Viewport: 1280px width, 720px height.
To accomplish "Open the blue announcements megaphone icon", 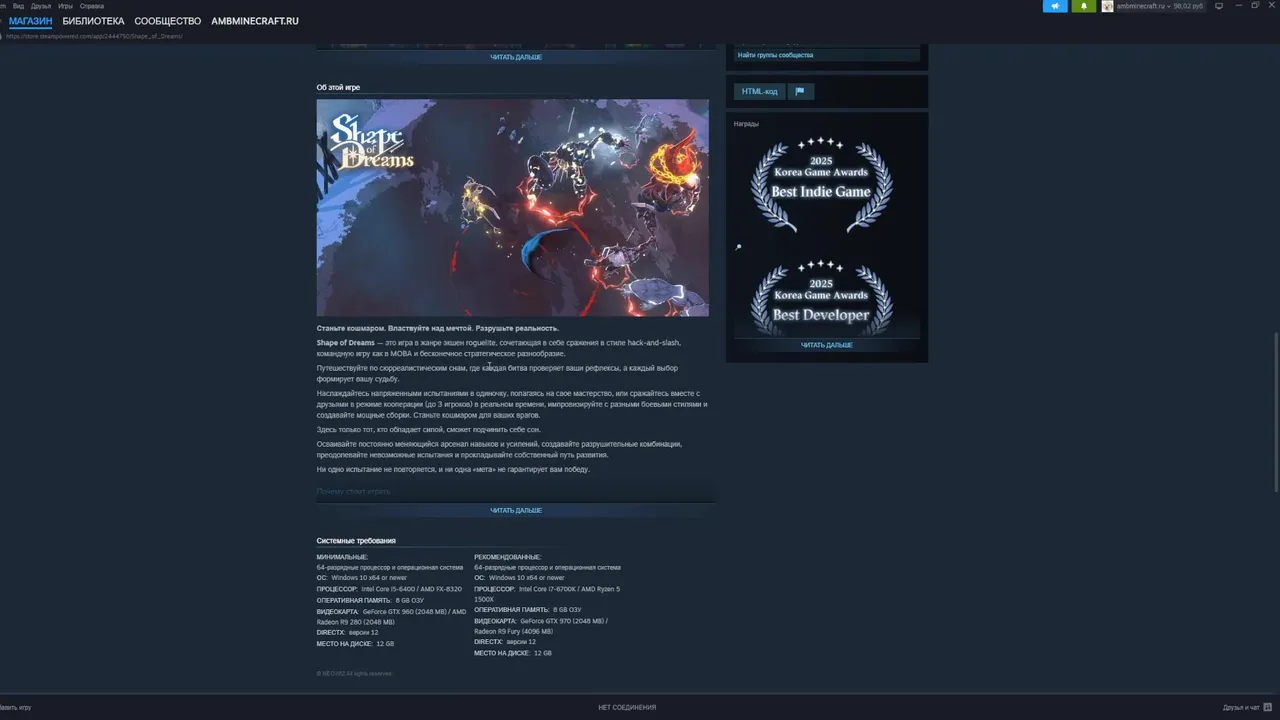I will 1055,6.
